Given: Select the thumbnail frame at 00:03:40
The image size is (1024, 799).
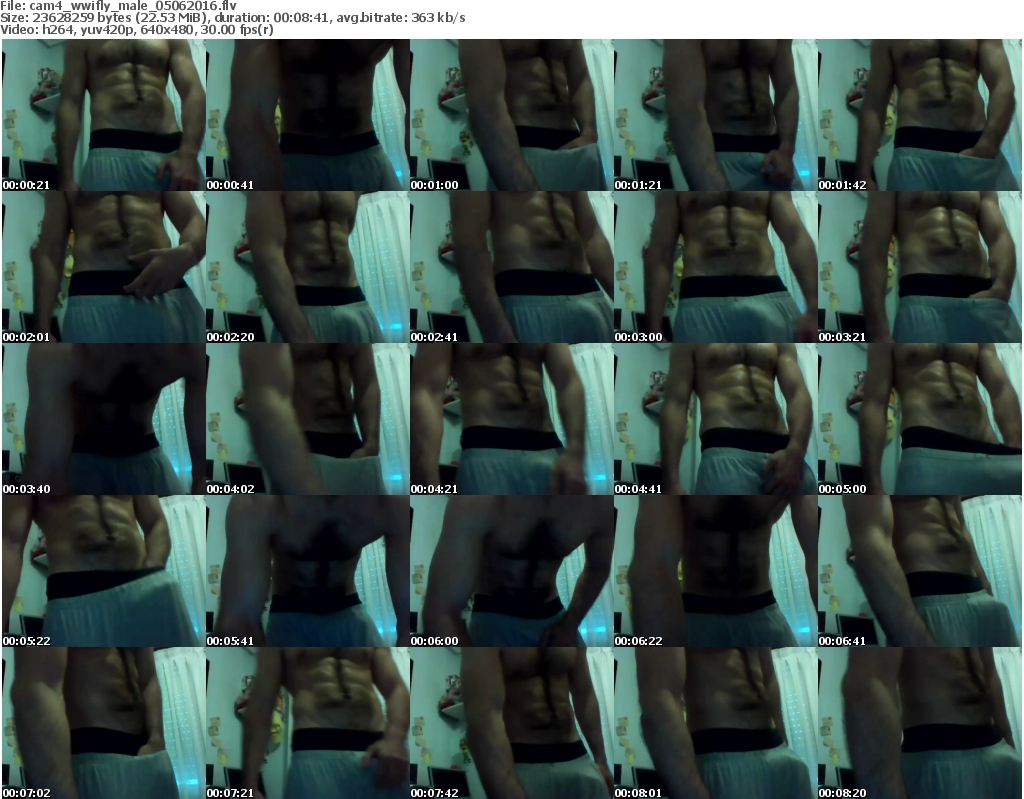Looking at the screenshot, I should pos(103,419).
